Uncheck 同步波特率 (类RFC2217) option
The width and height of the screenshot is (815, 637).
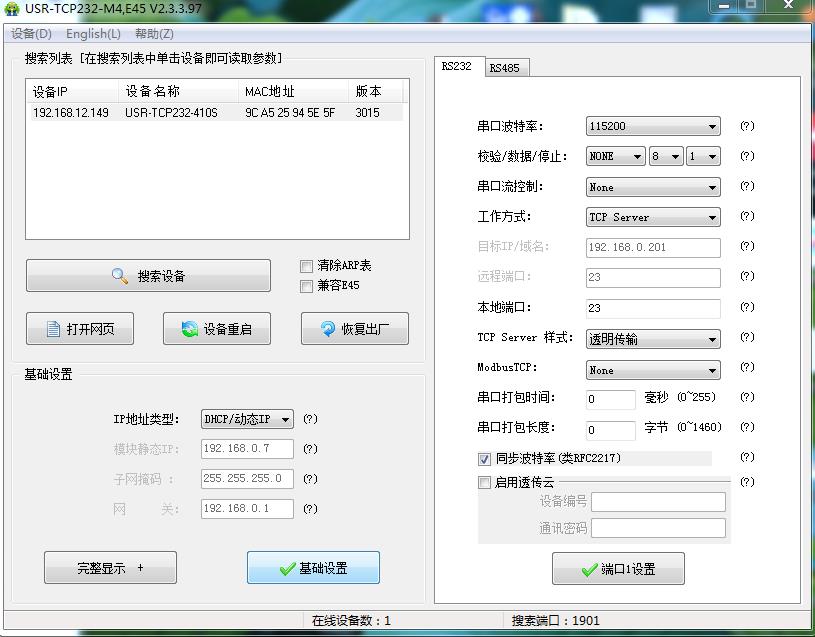pyautogui.click(x=485, y=459)
